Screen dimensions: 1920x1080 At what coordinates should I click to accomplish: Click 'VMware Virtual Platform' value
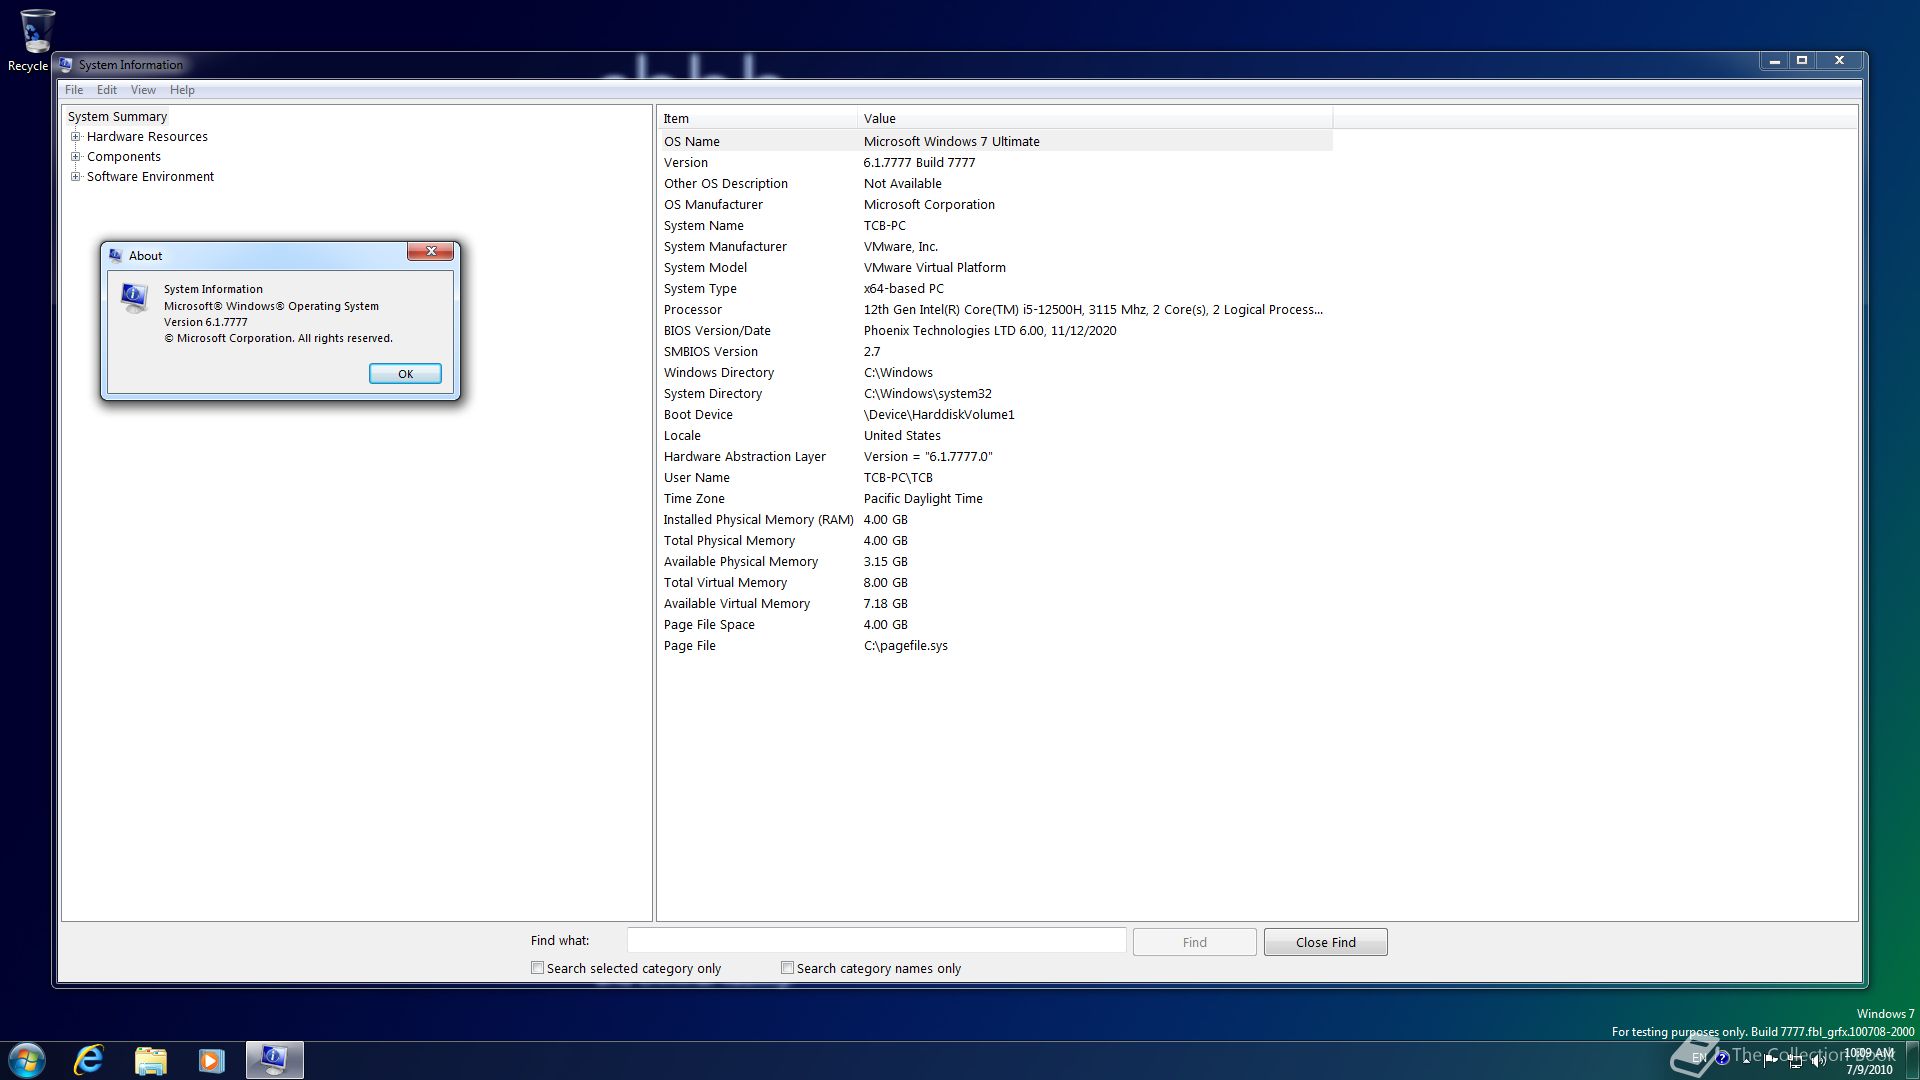coord(935,268)
